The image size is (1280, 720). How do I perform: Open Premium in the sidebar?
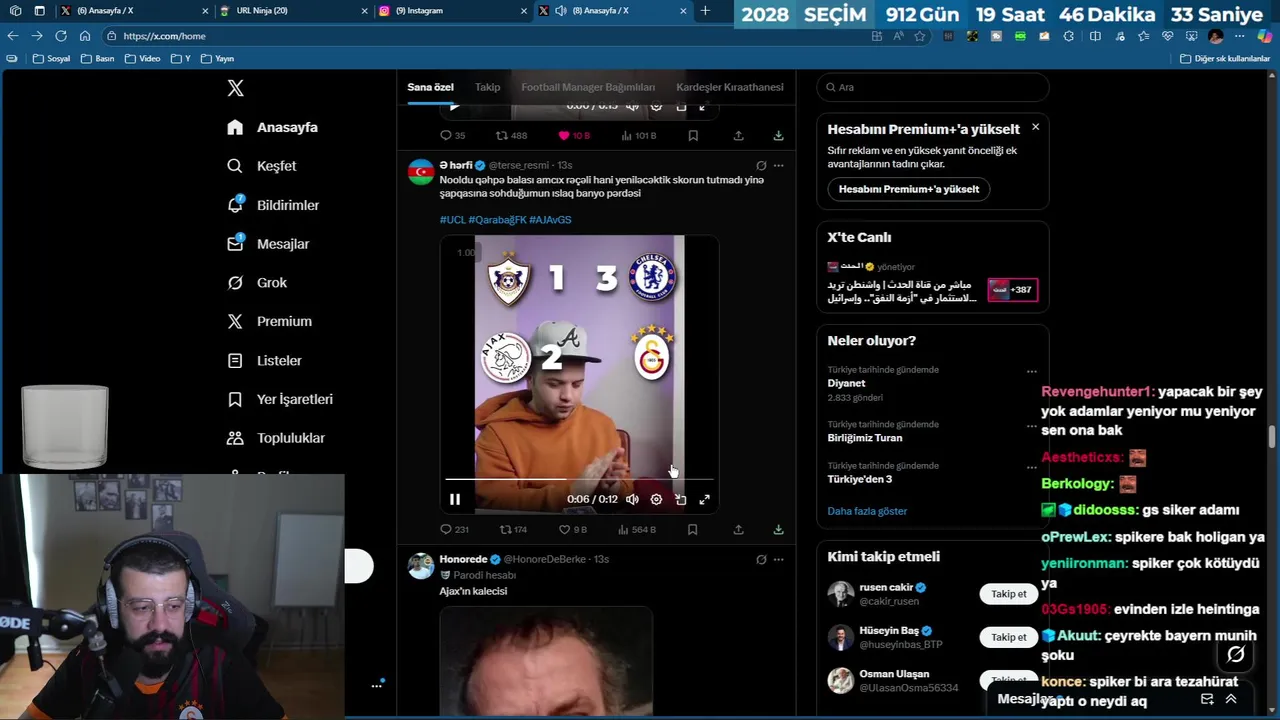[270, 321]
